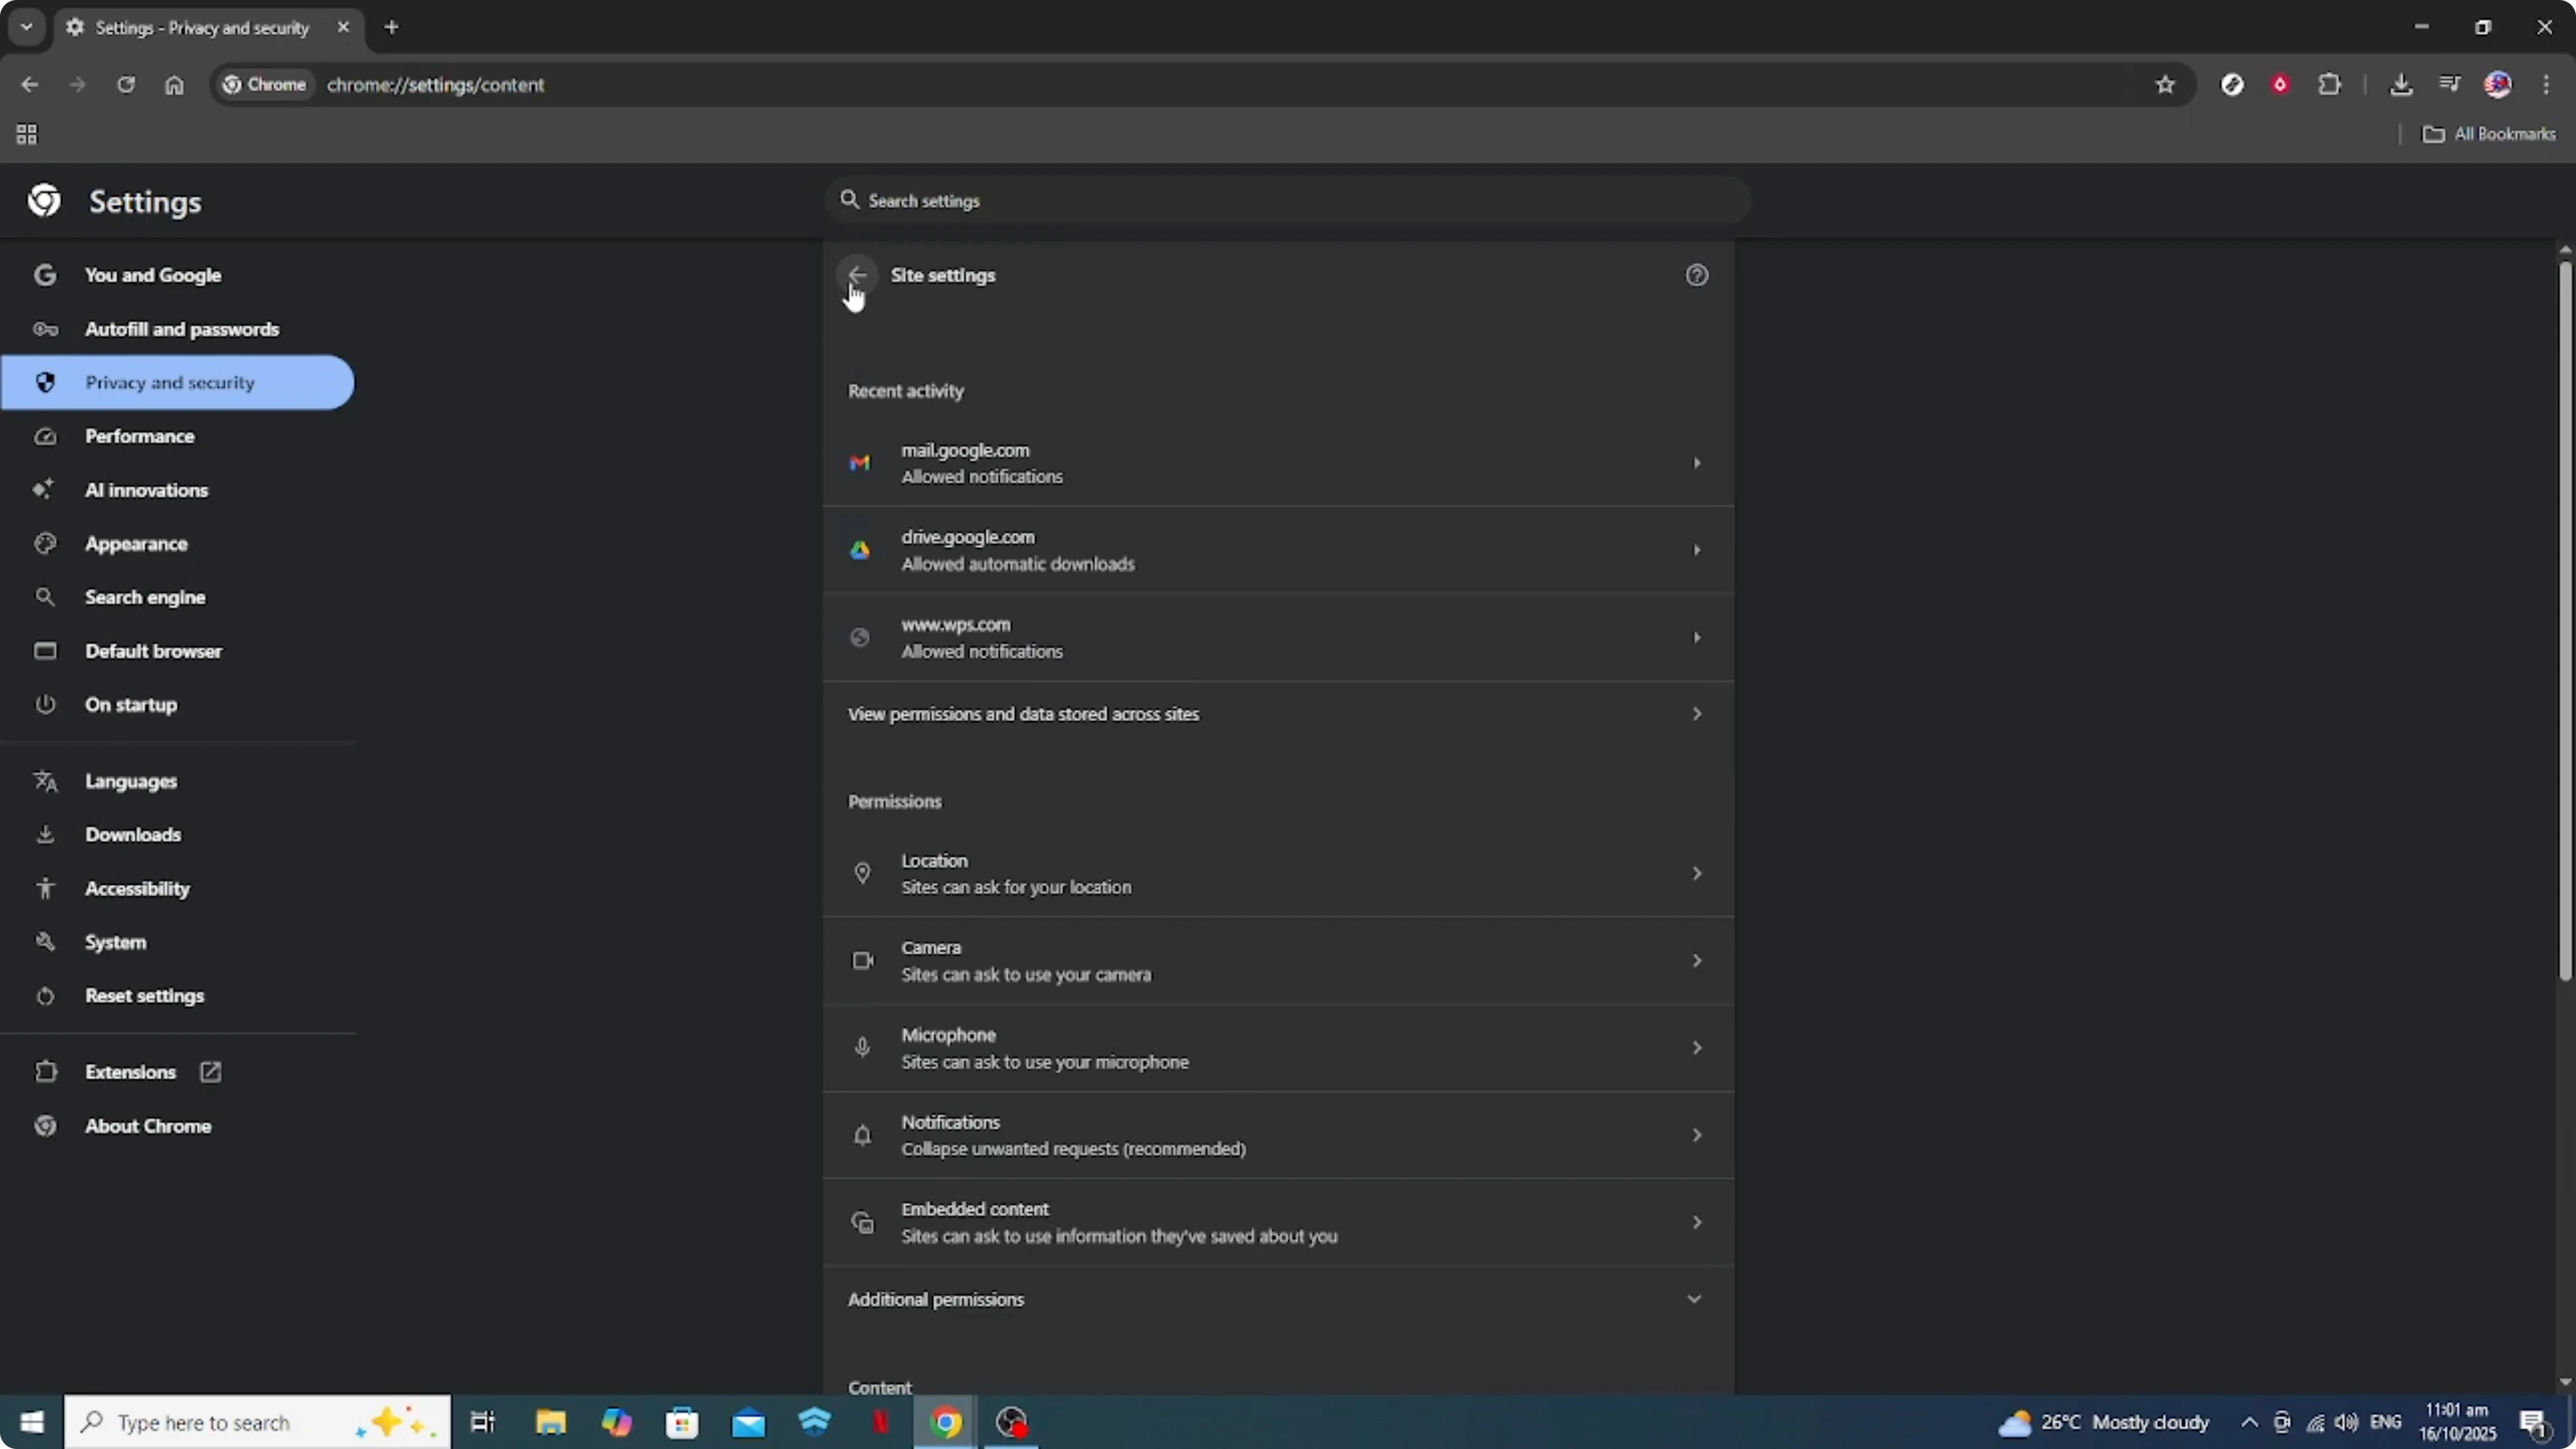This screenshot has height=1449, width=2576.
Task: Click the bookmark star in address bar
Action: click(2165, 85)
